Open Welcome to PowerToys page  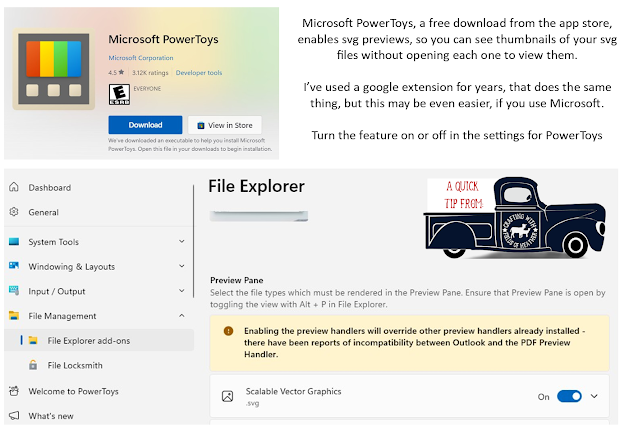[78, 390]
